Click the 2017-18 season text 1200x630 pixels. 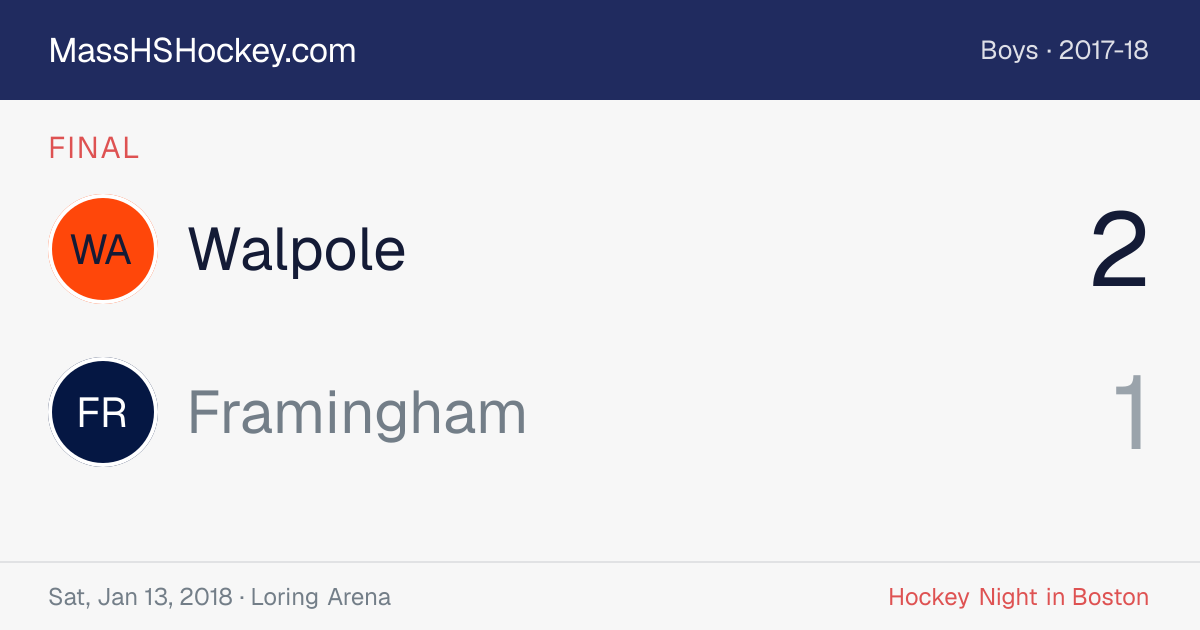(1104, 50)
